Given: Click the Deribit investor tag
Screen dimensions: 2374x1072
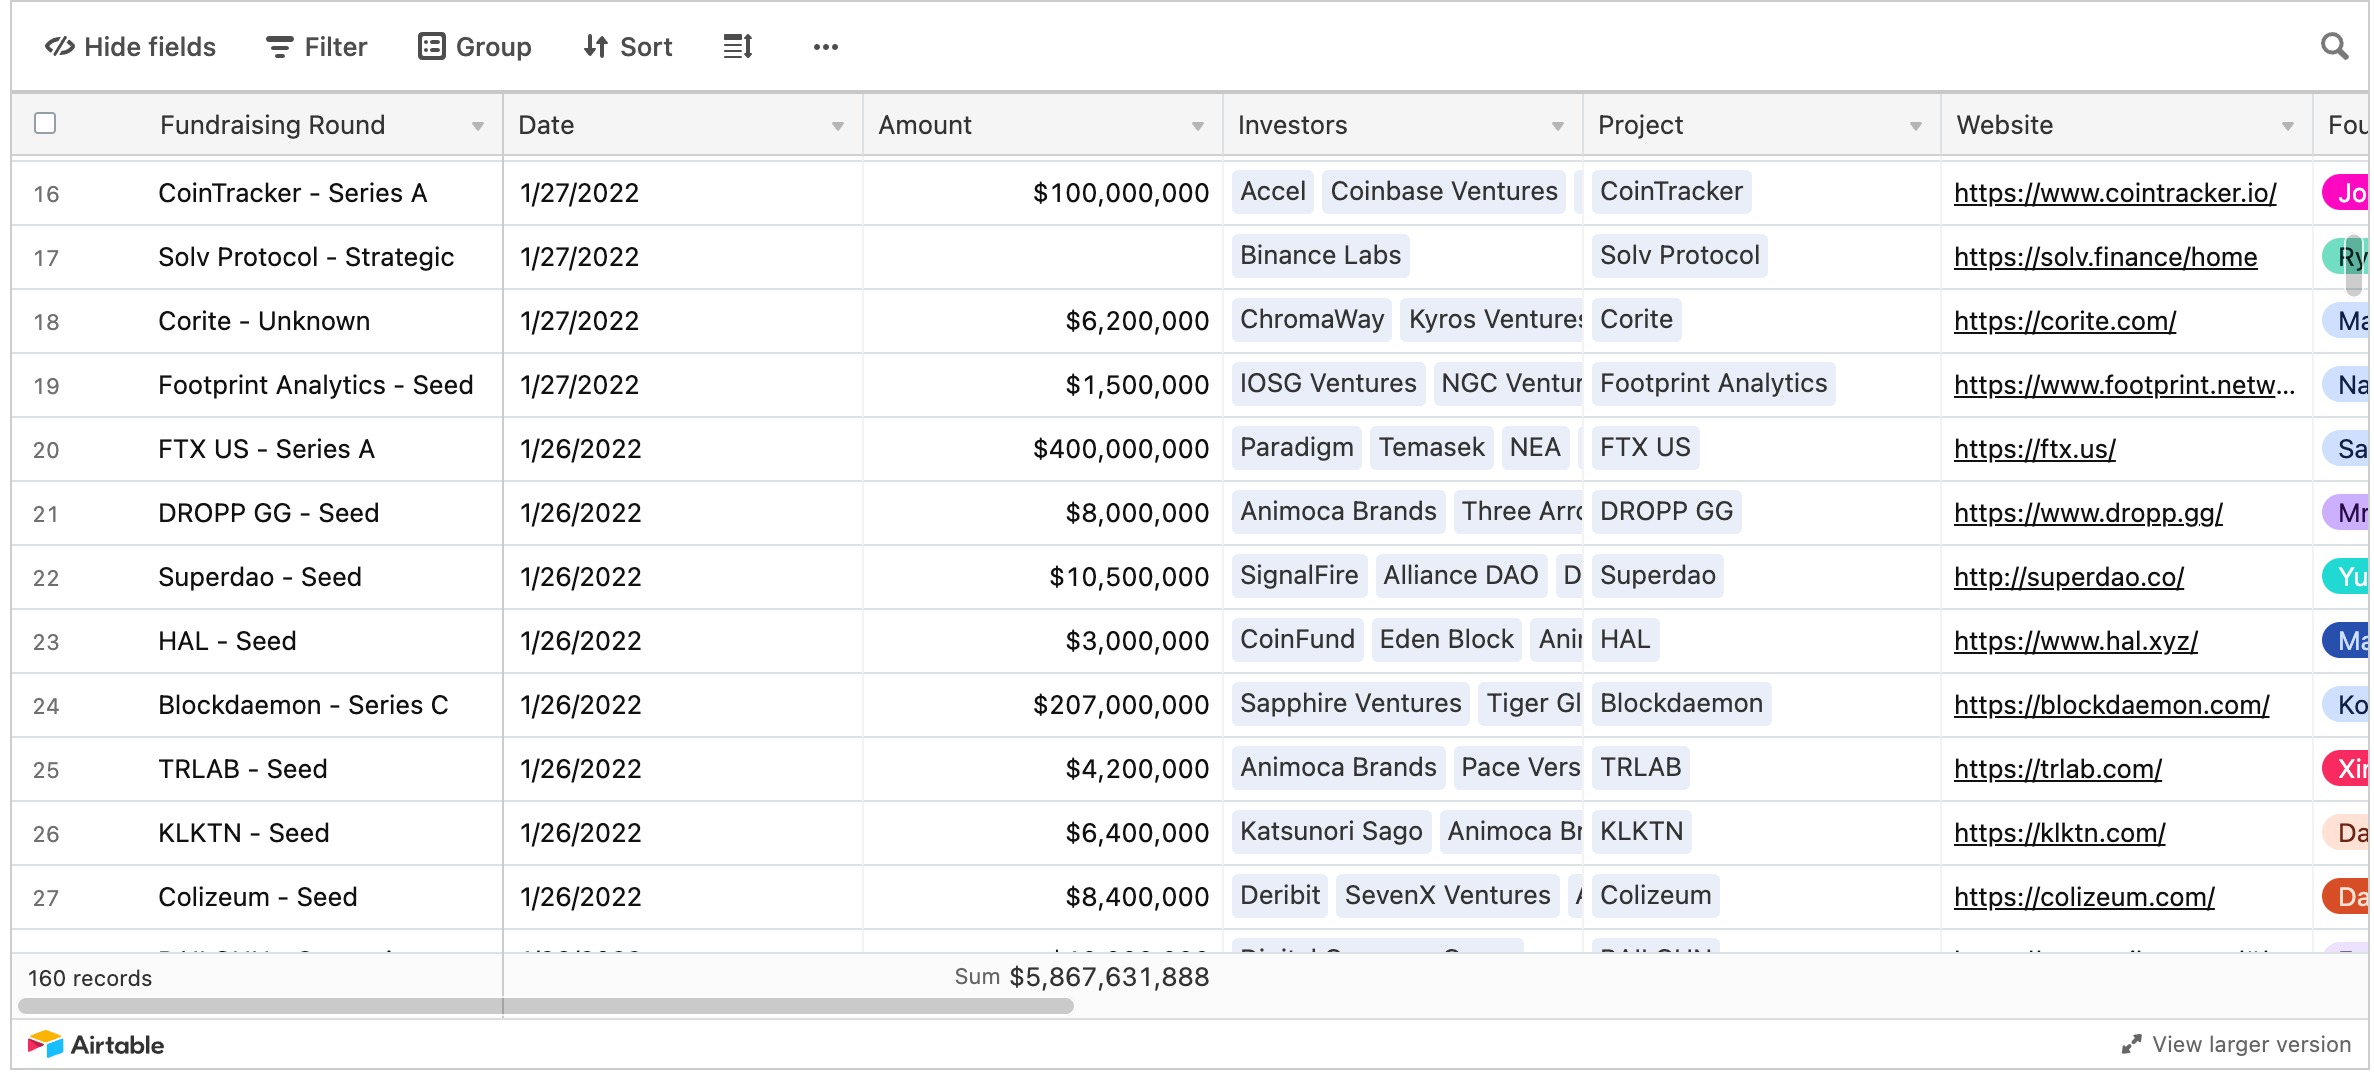Looking at the screenshot, I should point(1280,895).
